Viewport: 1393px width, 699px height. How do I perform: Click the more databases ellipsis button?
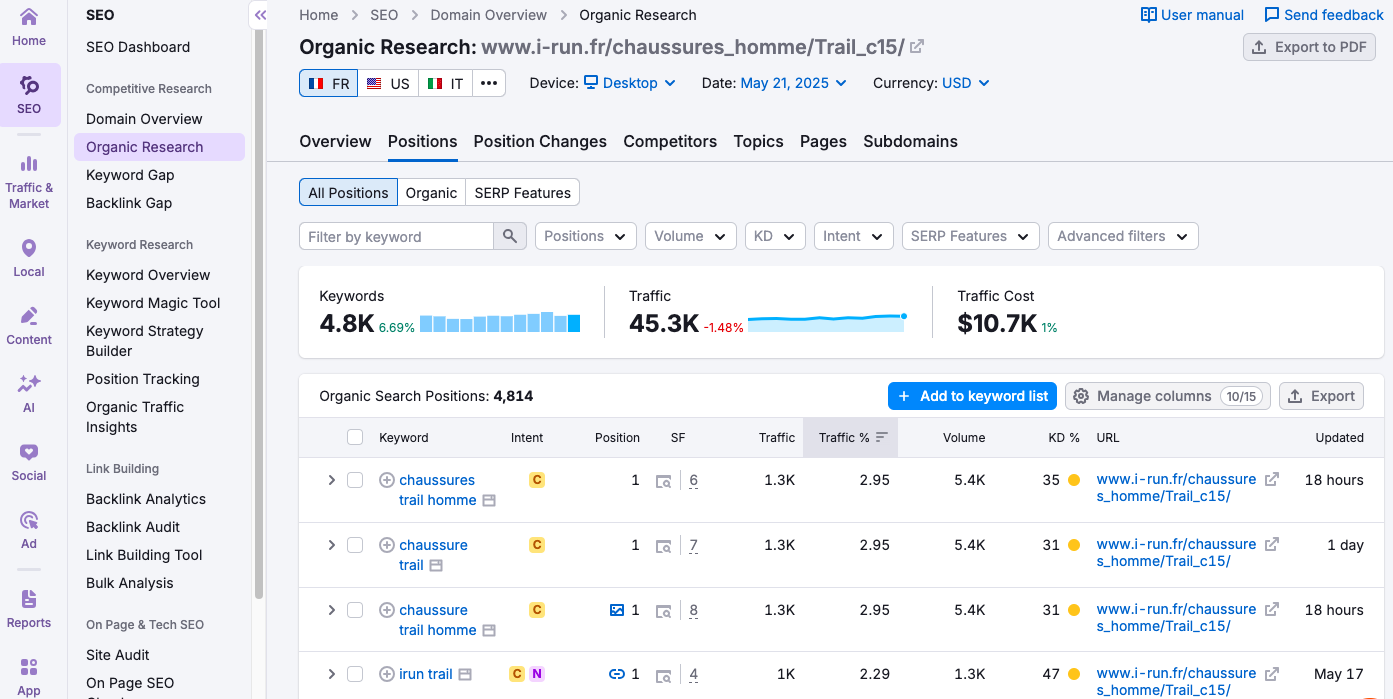(488, 83)
